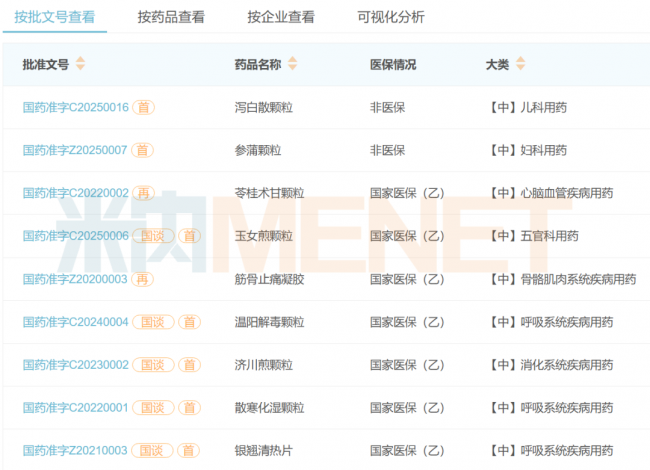Open approval link 国药准字C20250016
Image resolution: width=650 pixels, height=470 pixels.
76,107
